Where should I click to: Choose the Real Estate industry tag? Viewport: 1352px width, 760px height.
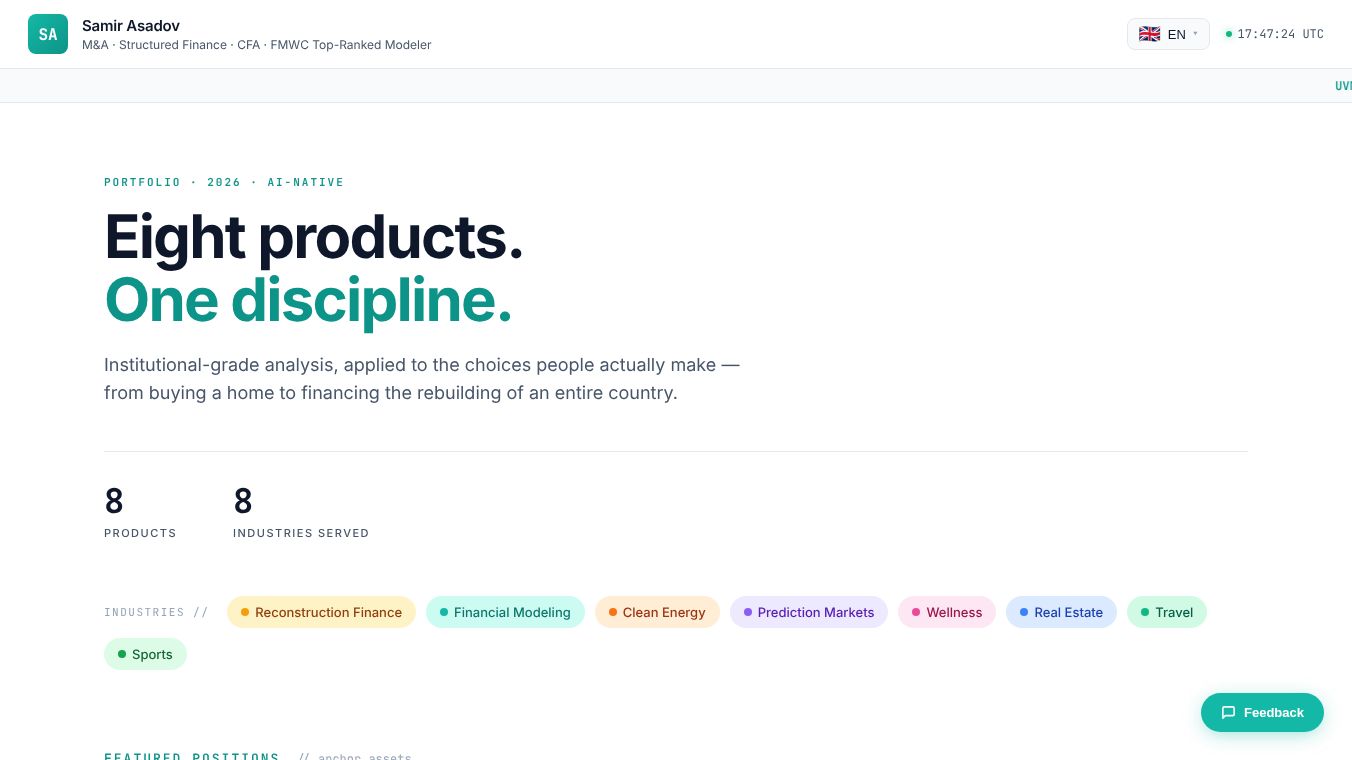click(1061, 612)
